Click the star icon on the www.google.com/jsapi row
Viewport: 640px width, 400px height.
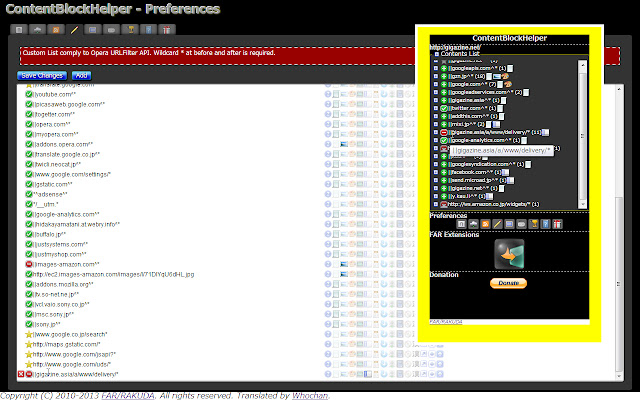(29, 354)
